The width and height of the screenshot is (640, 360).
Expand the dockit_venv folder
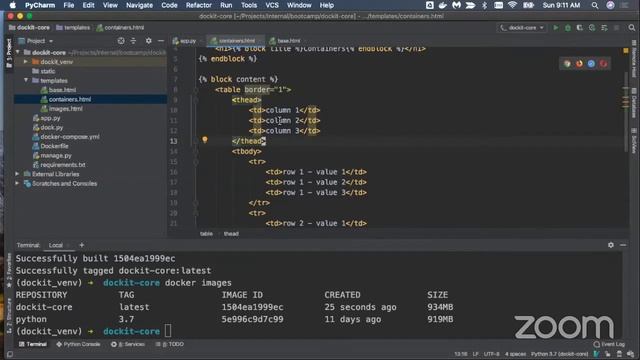26,62
